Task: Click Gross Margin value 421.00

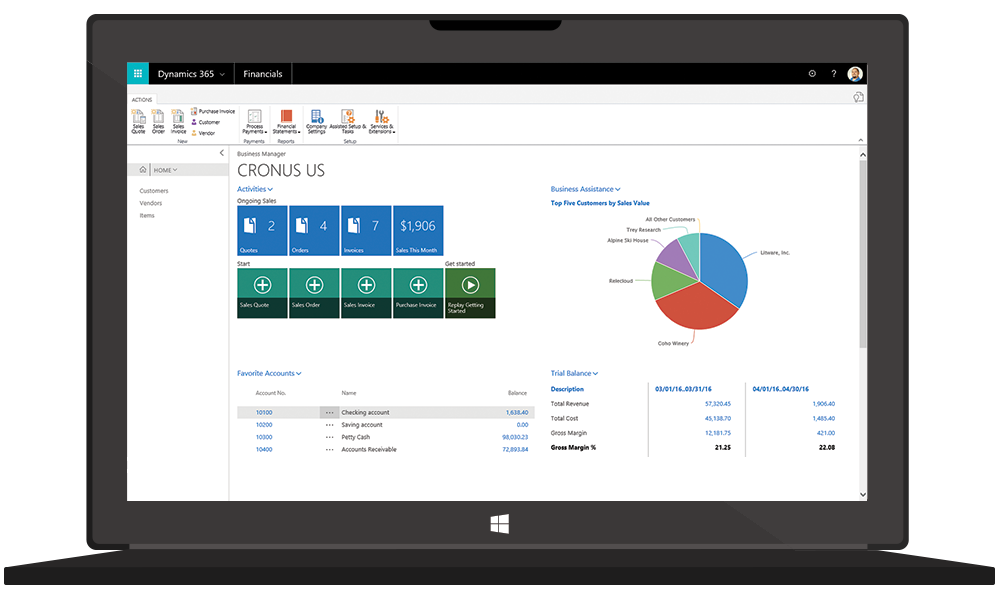Action: coord(826,433)
